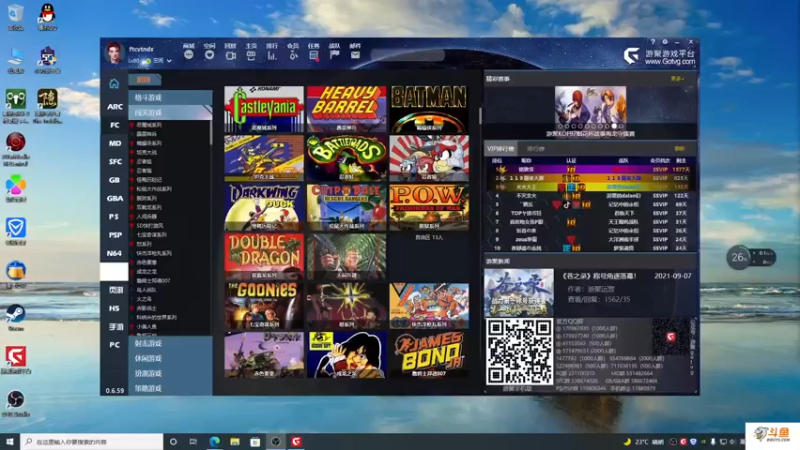
Task: Open the Darkwing Duck game tile
Action: click(x=264, y=207)
